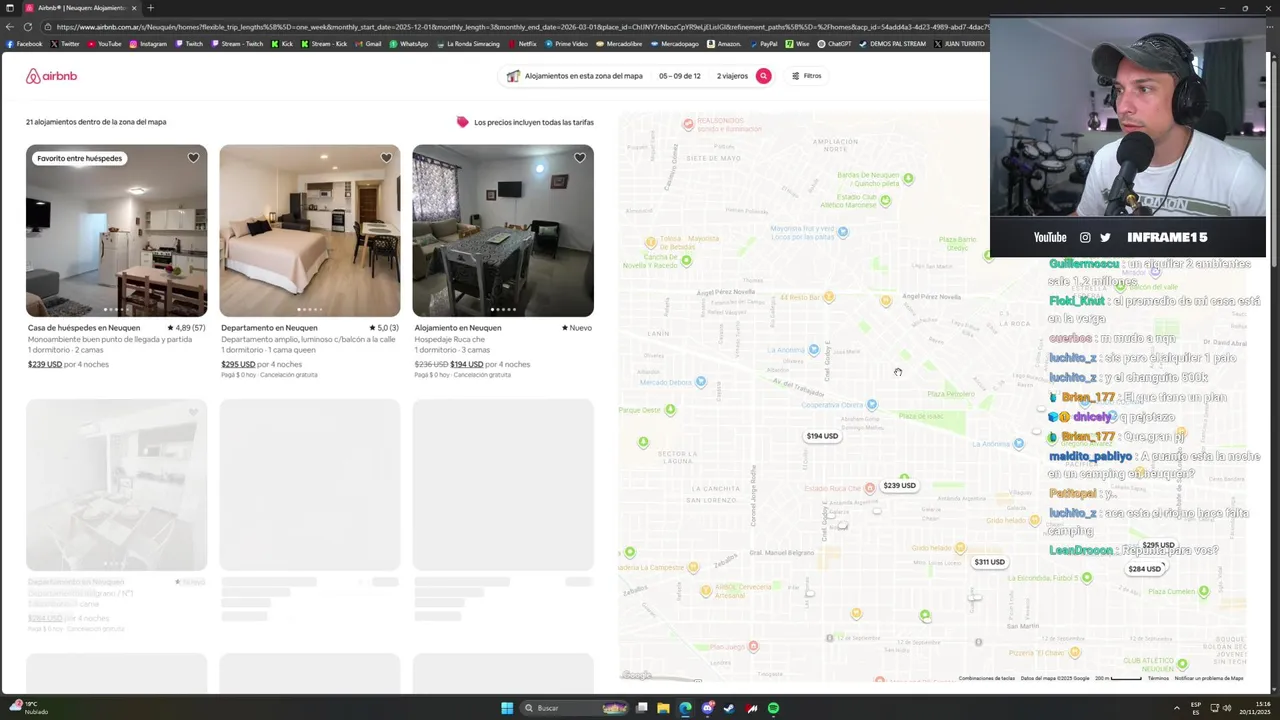Viewport: 1280px width, 720px height.
Task: Open the 'Alojamiento en Neuquen' listing photo
Action: [503, 231]
